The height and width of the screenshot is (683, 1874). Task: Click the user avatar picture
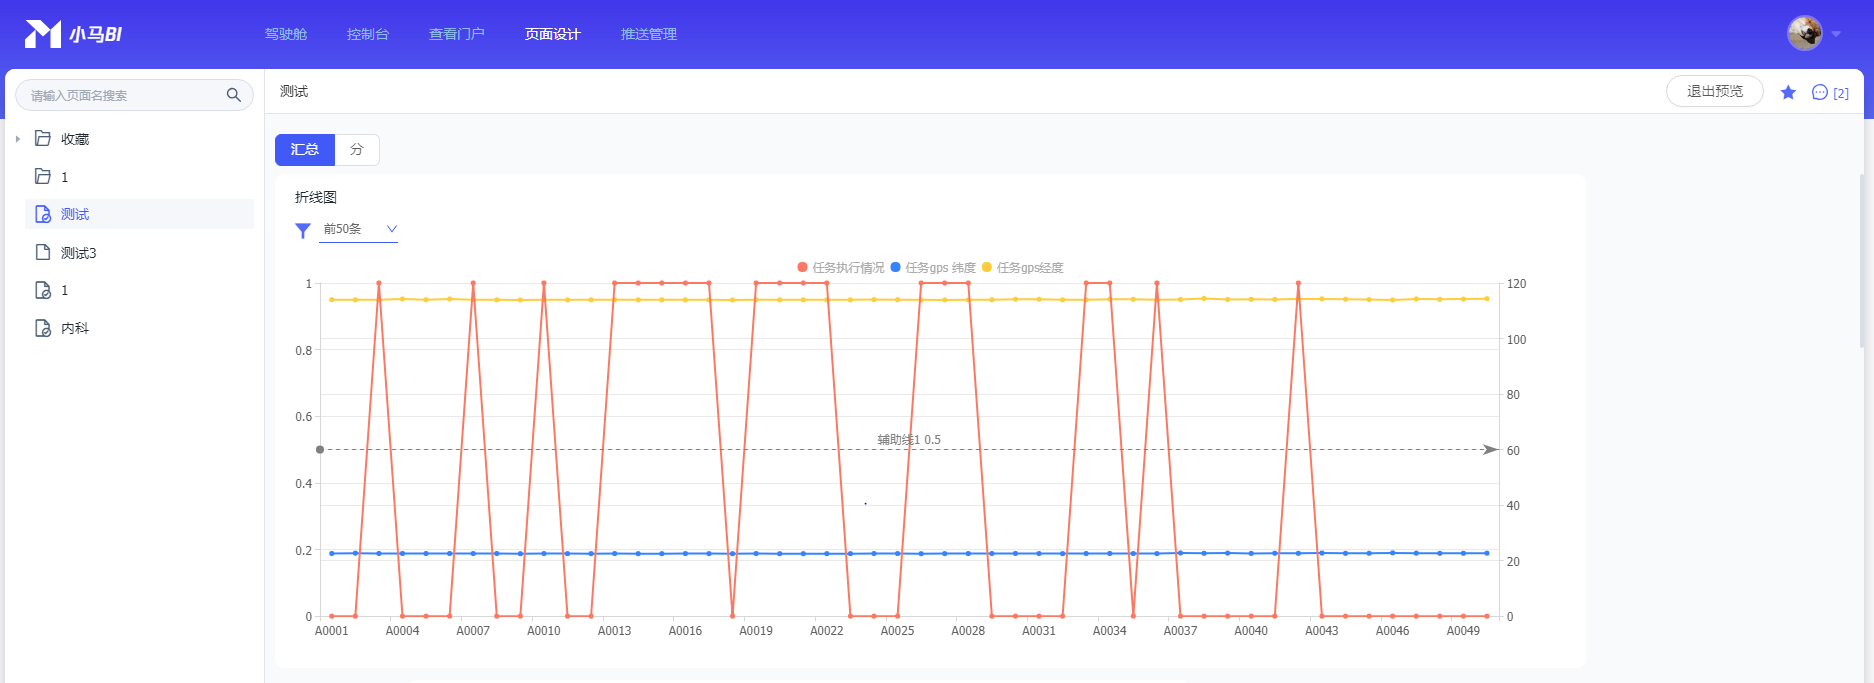1804,33
